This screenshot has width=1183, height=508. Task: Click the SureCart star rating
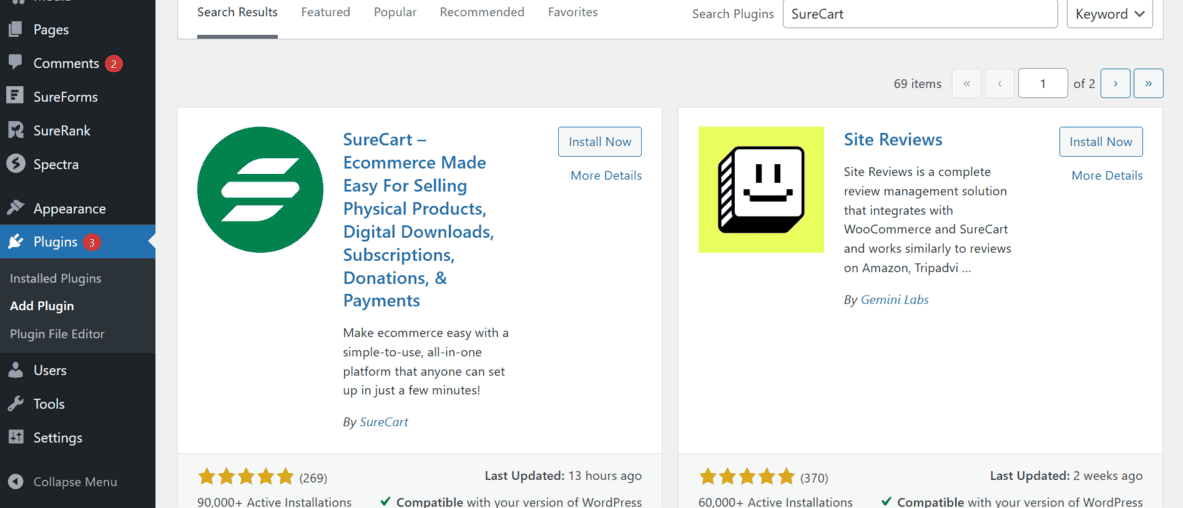point(246,477)
